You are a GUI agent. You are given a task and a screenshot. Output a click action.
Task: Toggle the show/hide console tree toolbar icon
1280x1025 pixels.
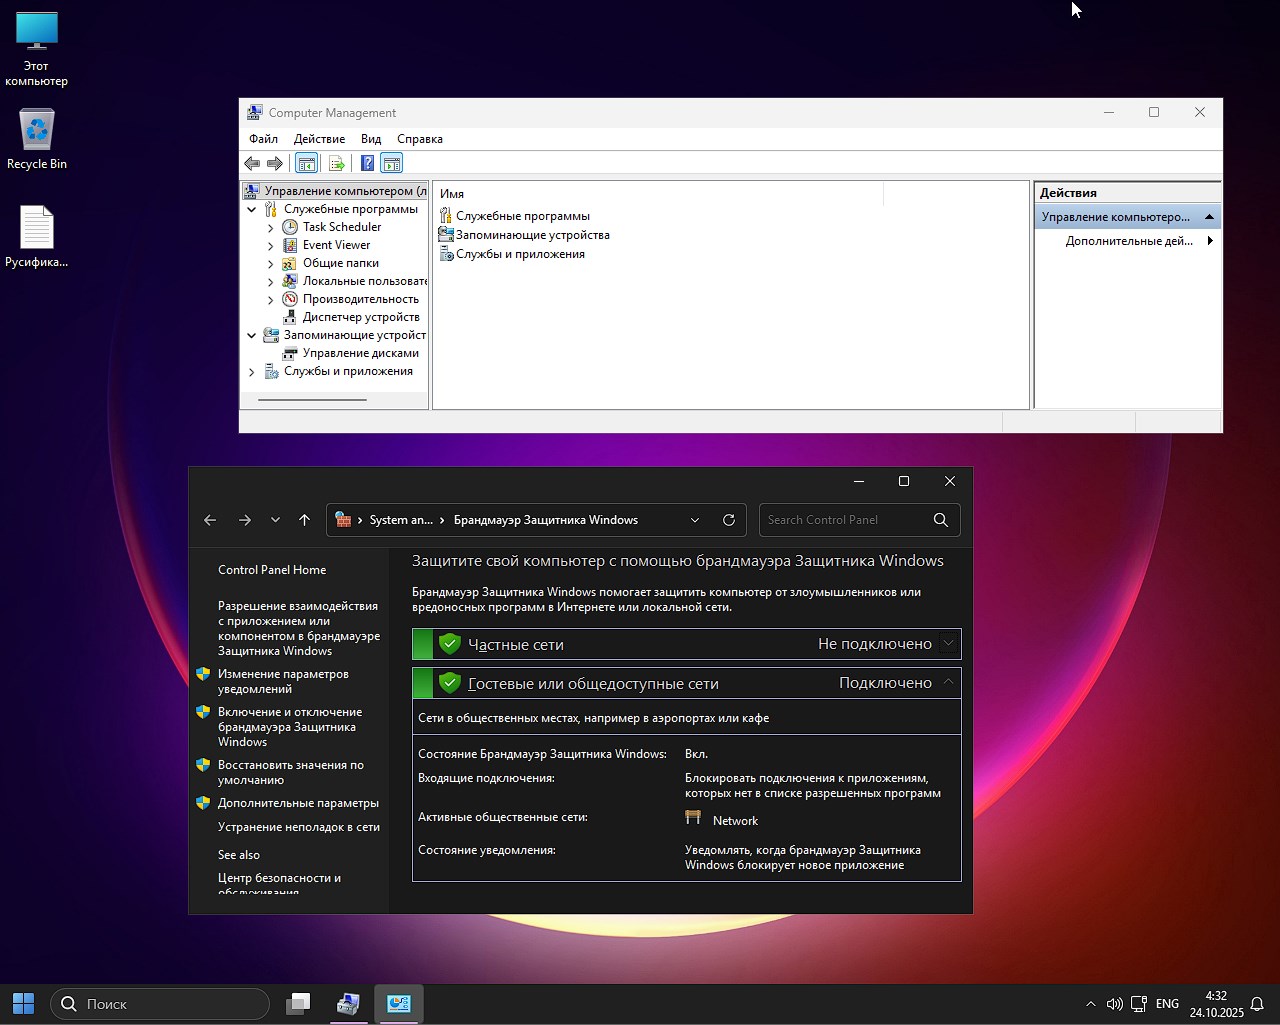(307, 164)
